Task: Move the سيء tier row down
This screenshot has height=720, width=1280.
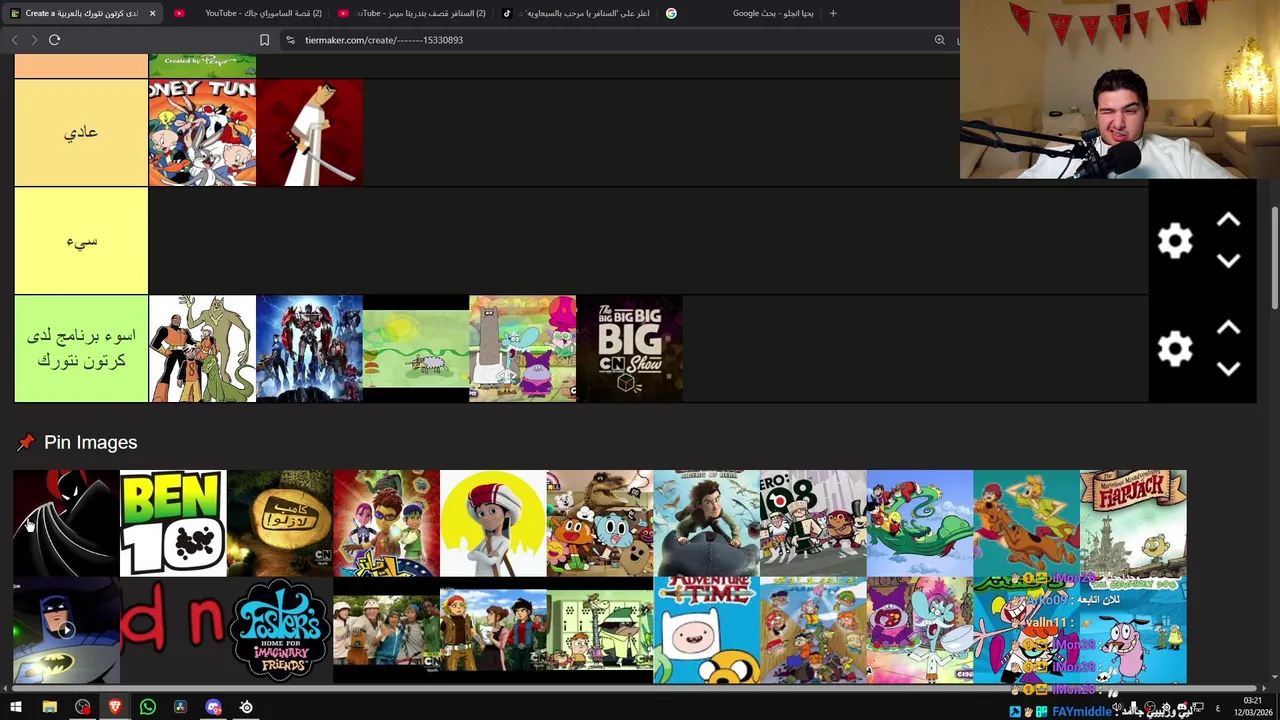Action: (1228, 261)
